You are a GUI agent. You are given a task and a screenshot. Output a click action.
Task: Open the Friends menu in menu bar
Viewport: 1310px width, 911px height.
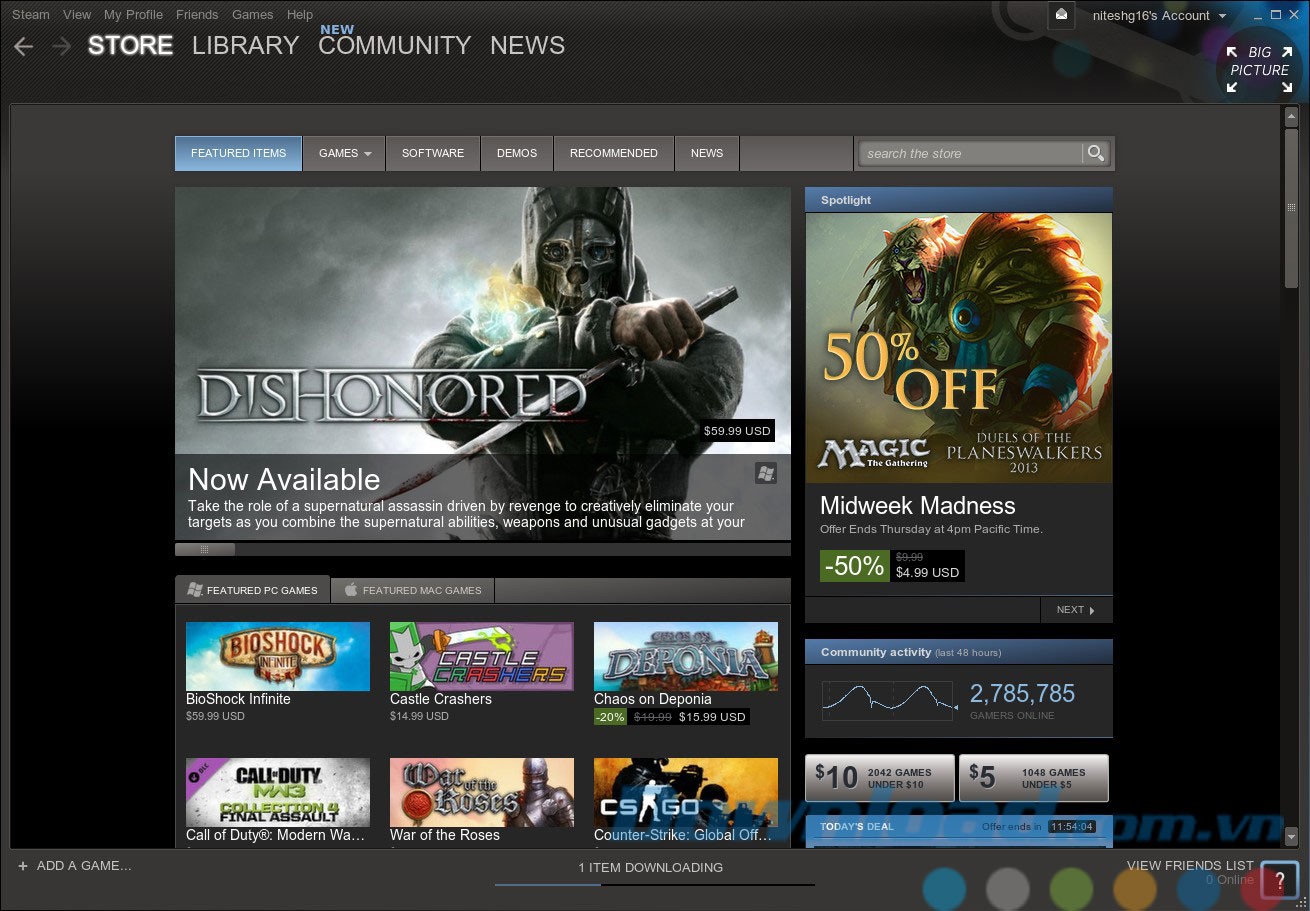pyautogui.click(x=197, y=15)
